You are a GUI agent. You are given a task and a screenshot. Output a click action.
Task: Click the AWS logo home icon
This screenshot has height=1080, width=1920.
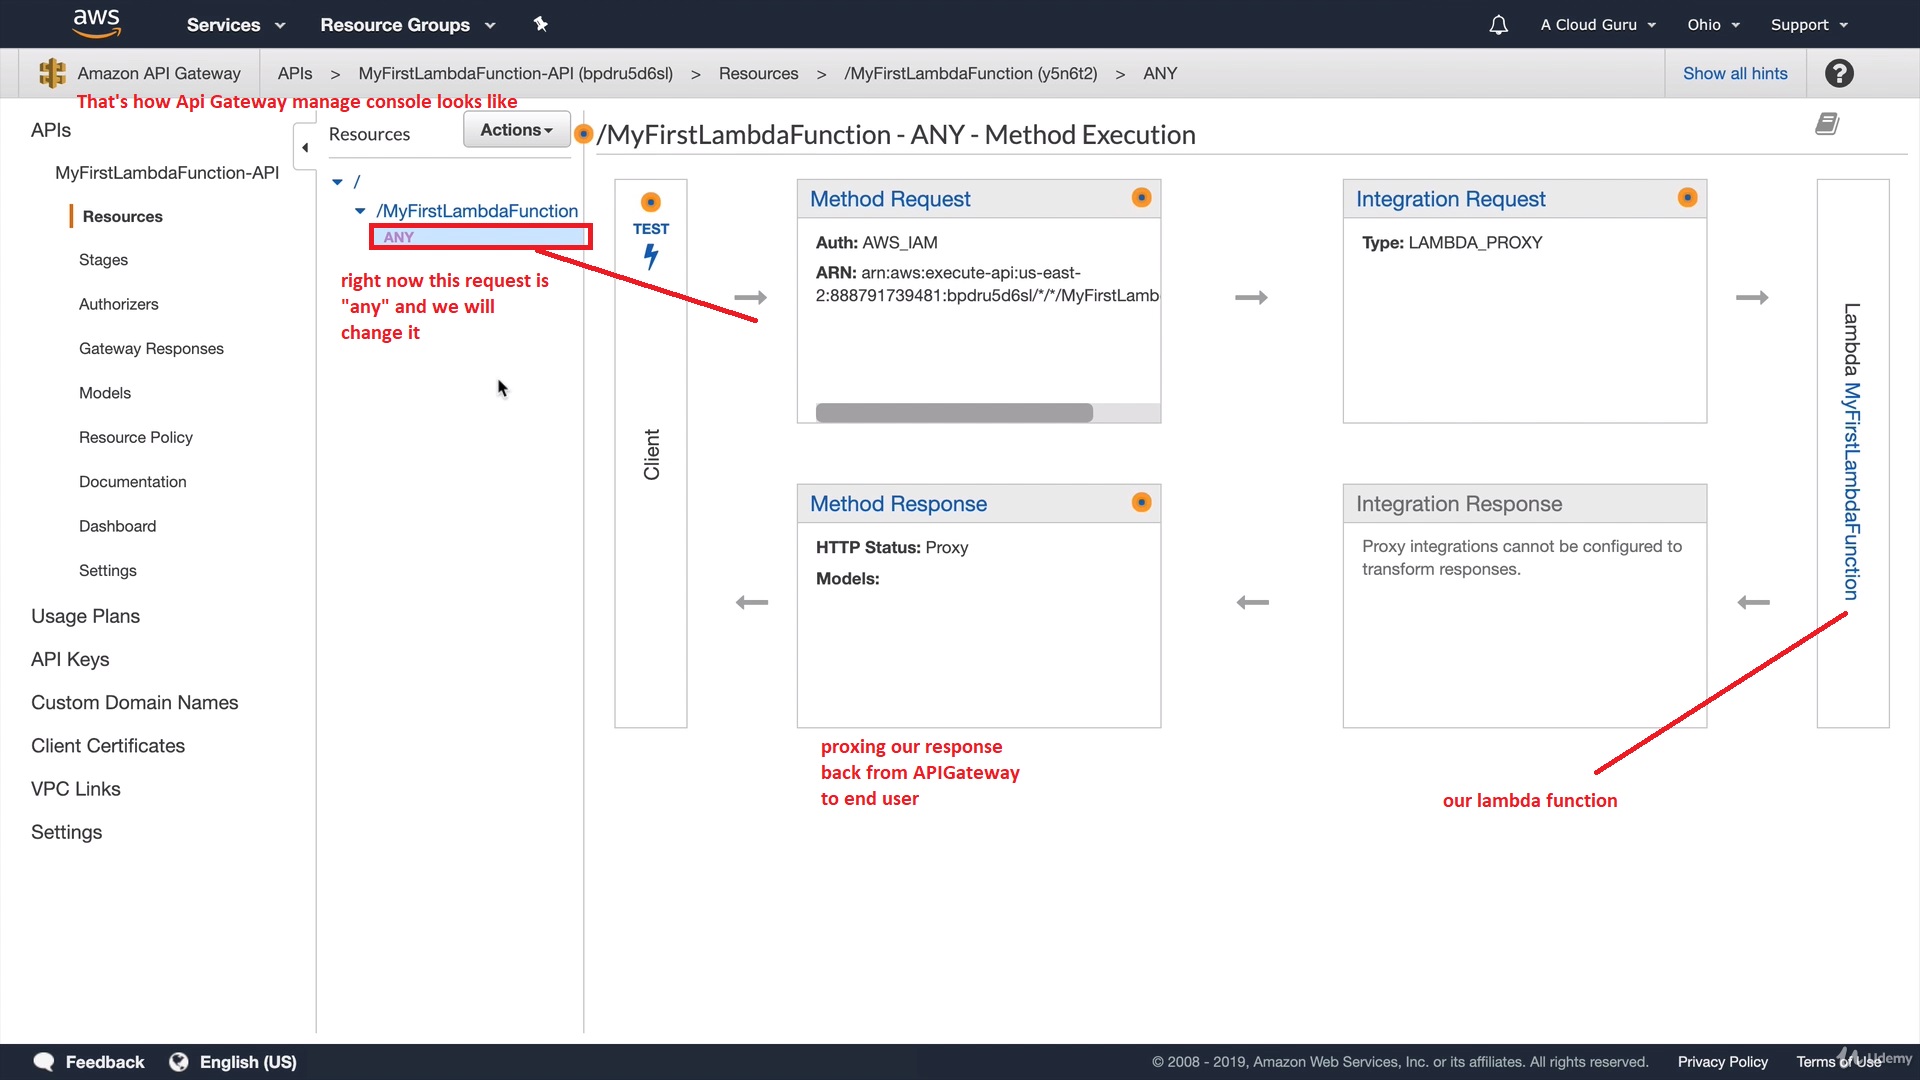click(x=97, y=23)
